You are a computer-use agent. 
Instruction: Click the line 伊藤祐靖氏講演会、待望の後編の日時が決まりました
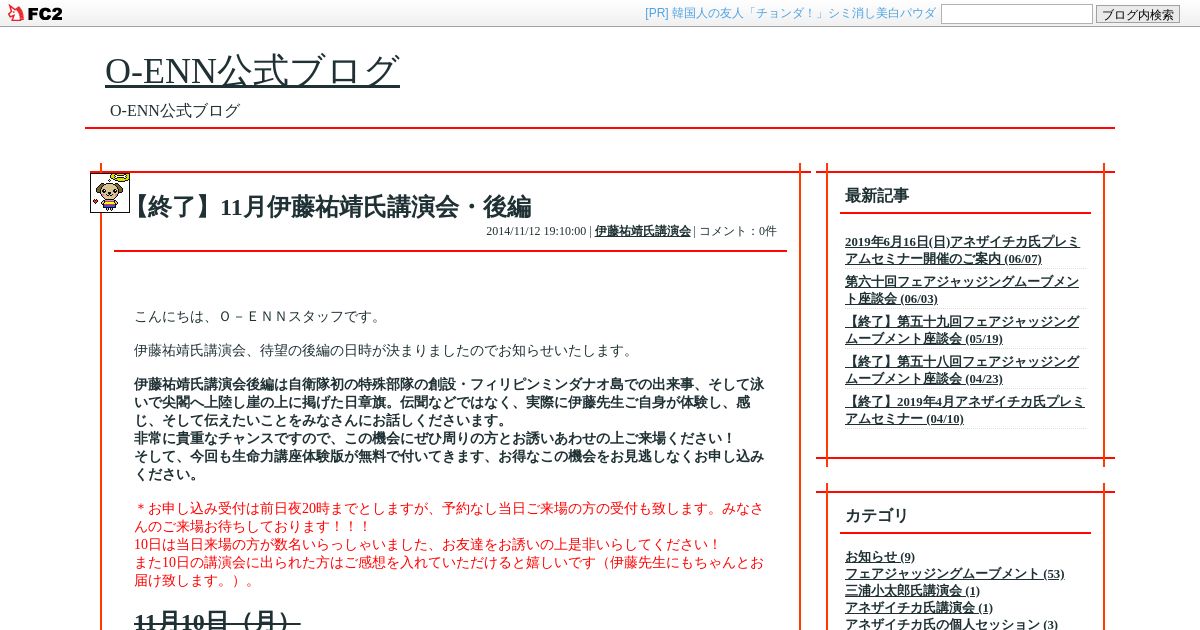386,351
